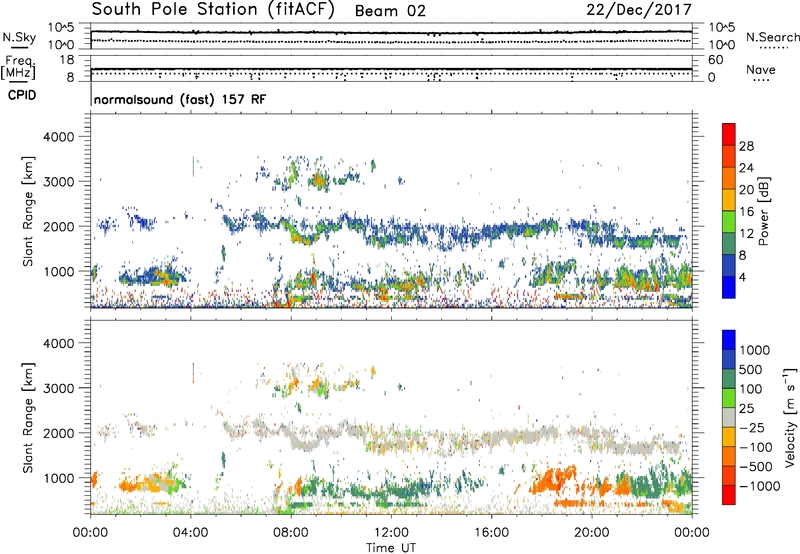Click the "500" tick on Velocity colorbar

[x=753, y=369]
